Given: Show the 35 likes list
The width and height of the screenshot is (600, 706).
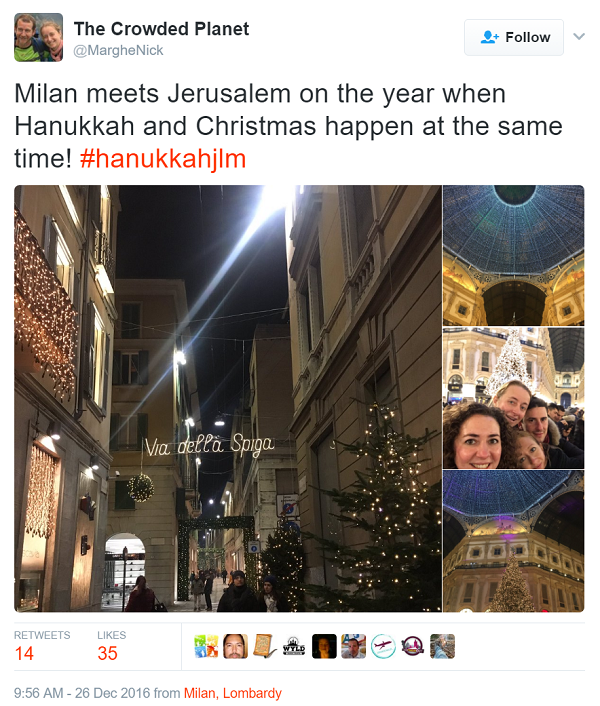Looking at the screenshot, I should 112,646.
